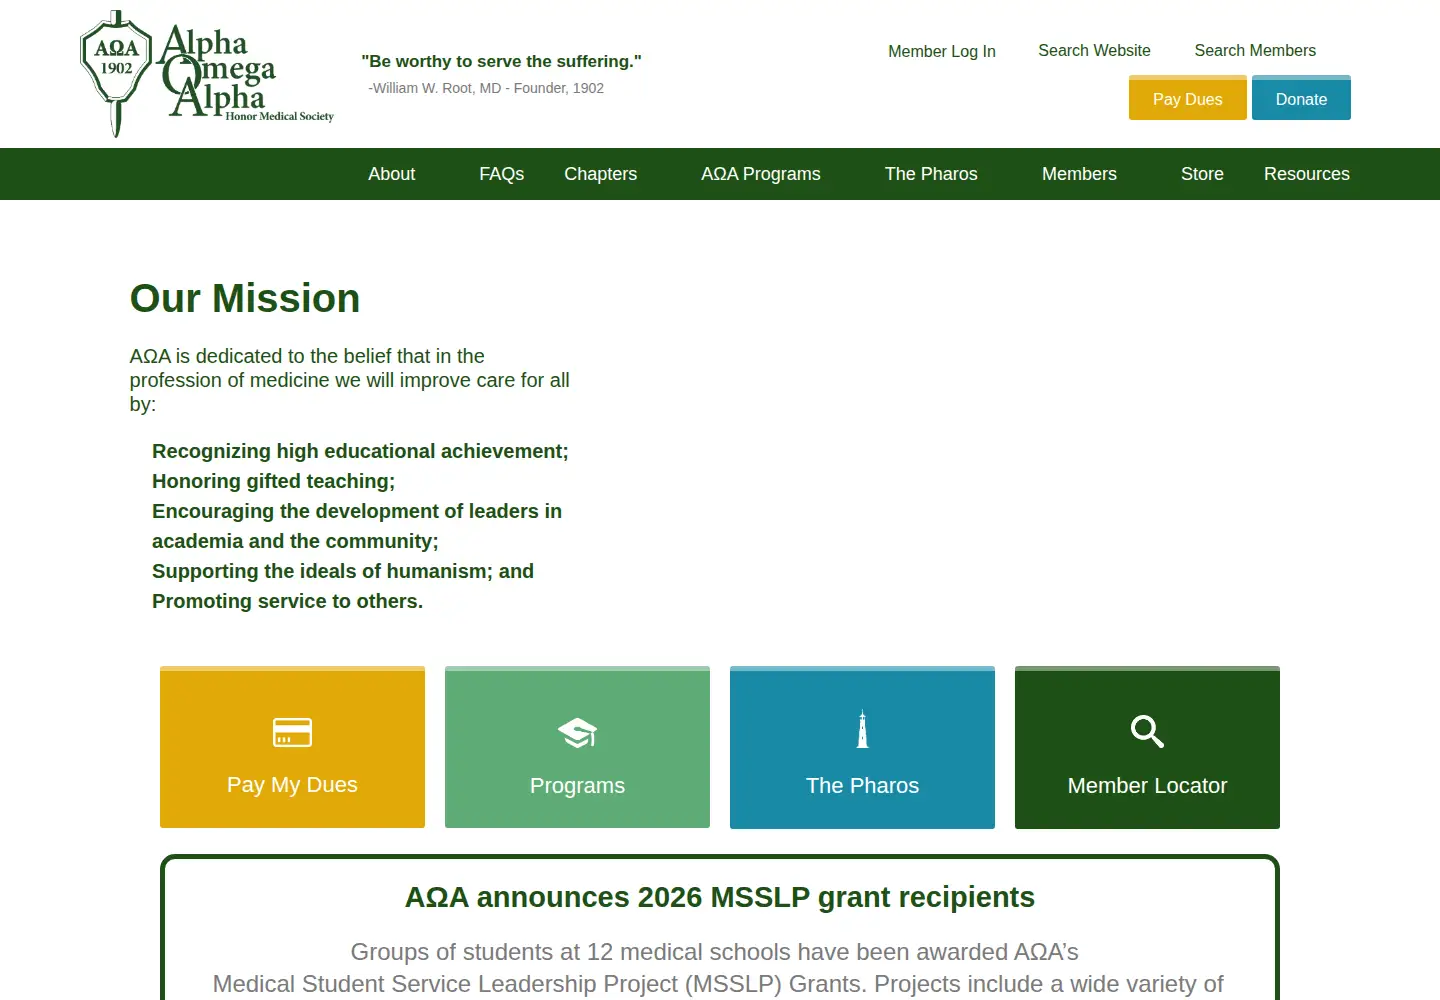Image resolution: width=1440 pixels, height=1000 pixels.
Task: Select the Member Locator tile label
Action: (1147, 786)
